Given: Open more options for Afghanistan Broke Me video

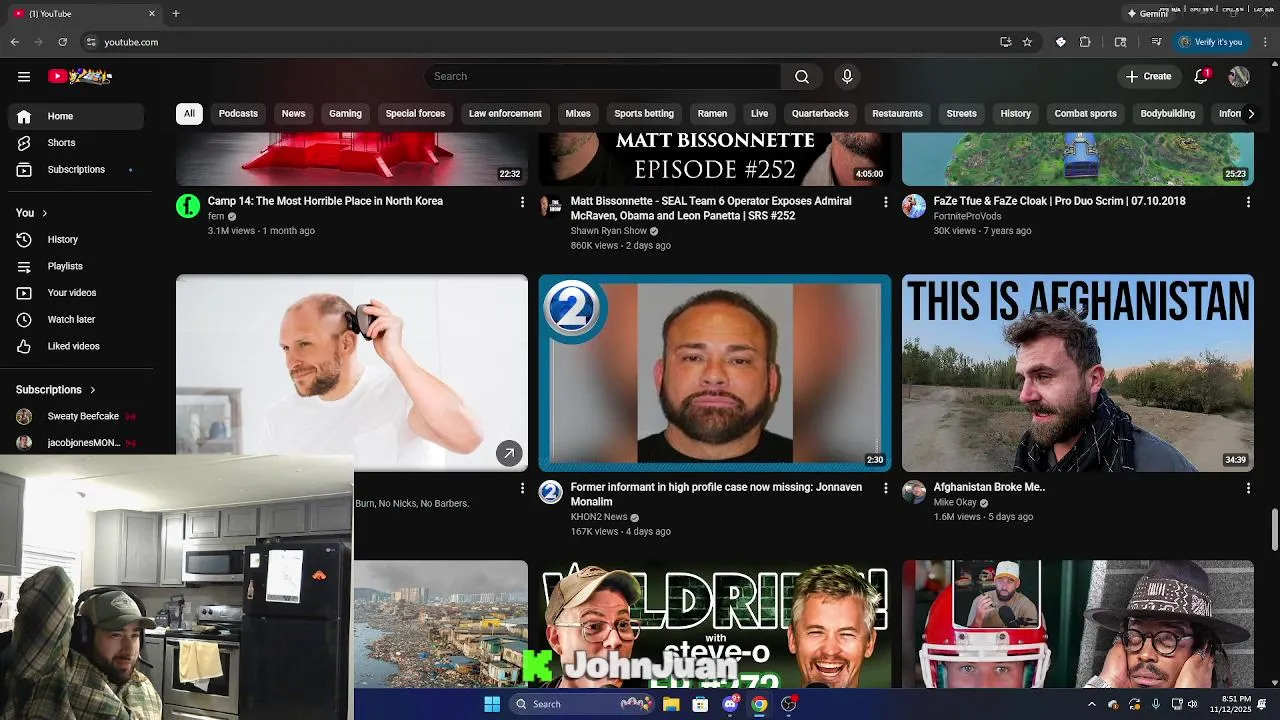Looking at the screenshot, I should click(x=1248, y=488).
